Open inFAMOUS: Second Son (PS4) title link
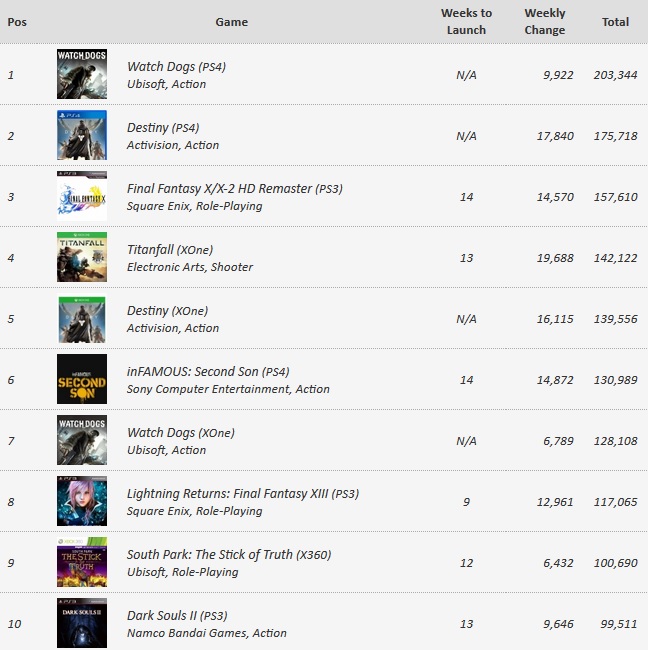 (208, 372)
